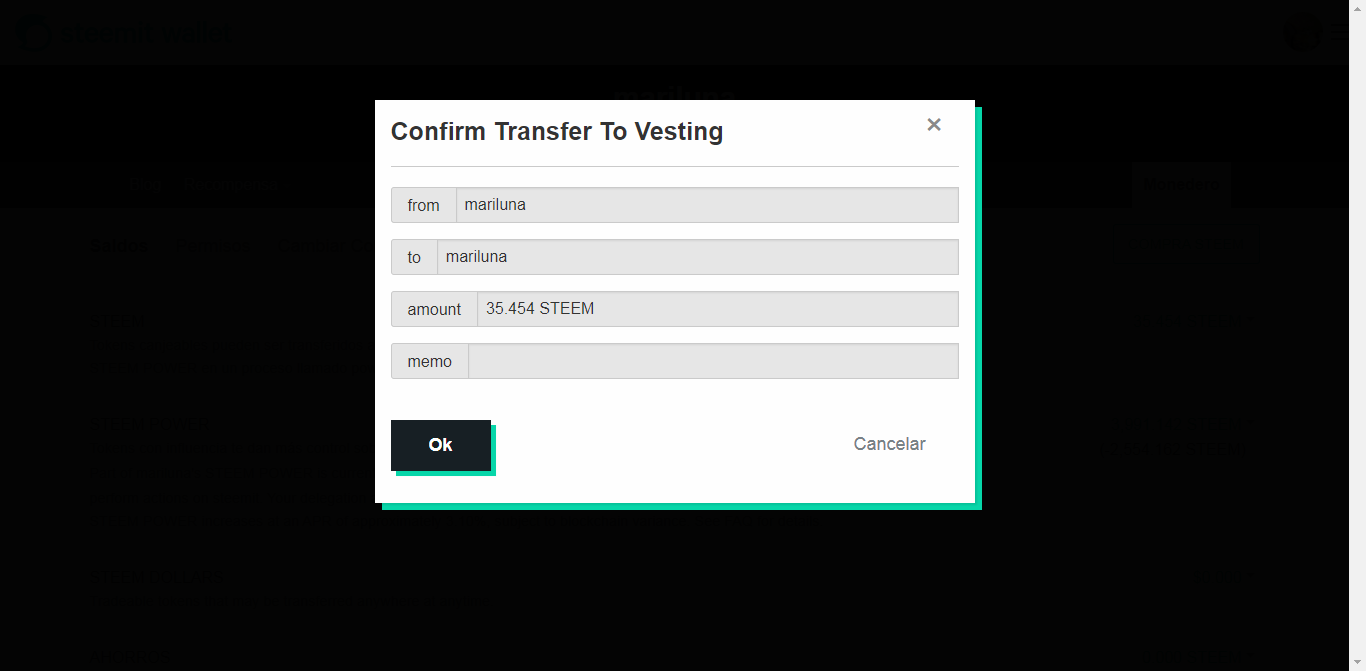Screen dimensions: 1366x671
Task: Click the to field showing mariluna
Action: coord(698,257)
